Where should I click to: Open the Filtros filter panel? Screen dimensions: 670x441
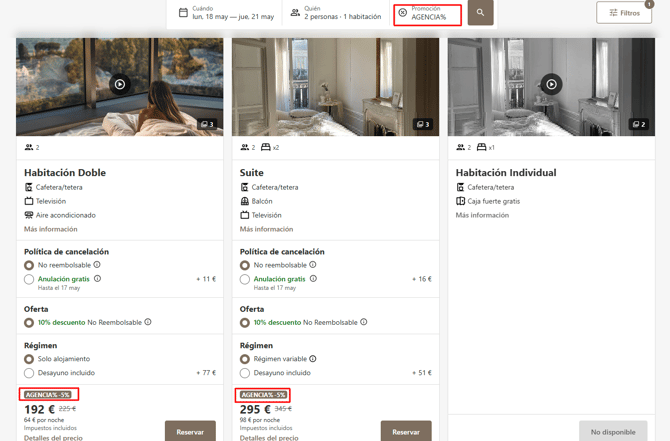click(624, 13)
